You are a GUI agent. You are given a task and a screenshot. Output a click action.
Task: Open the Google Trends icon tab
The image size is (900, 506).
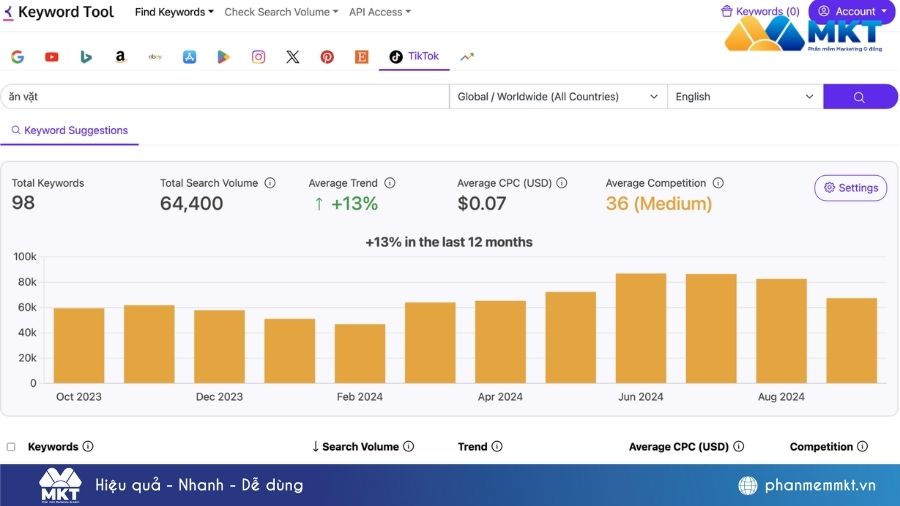click(467, 57)
